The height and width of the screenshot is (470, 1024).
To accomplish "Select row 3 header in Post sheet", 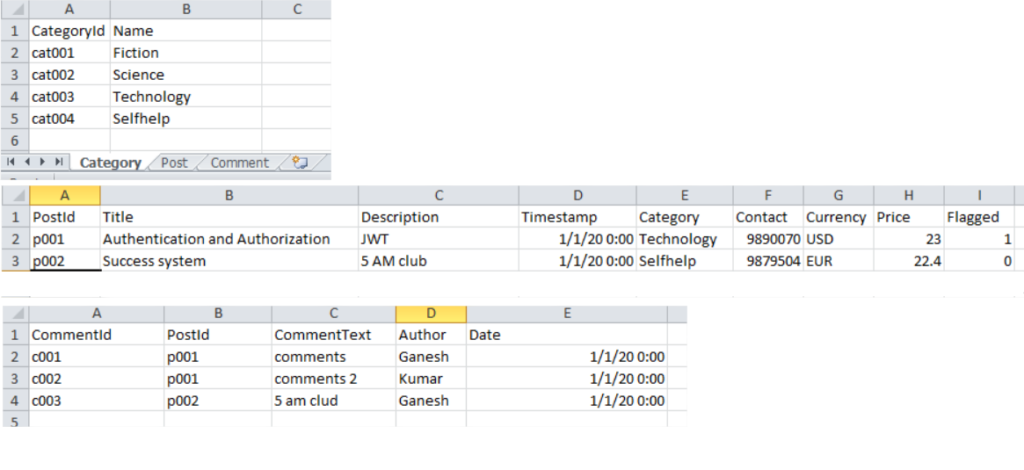I will (x=15, y=261).
